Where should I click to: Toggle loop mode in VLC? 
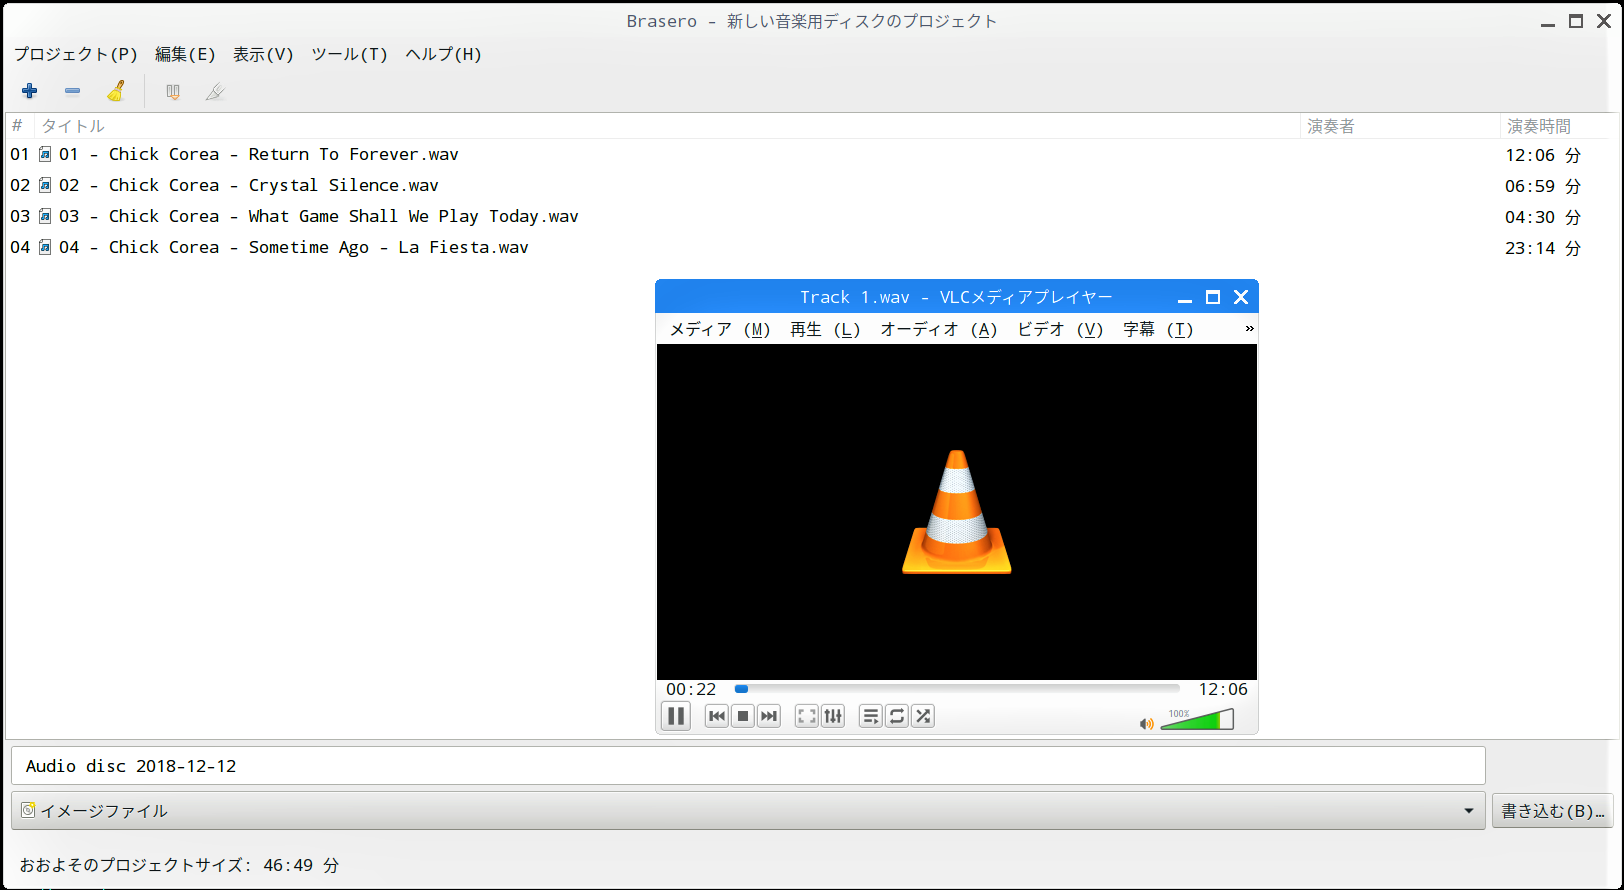897,716
